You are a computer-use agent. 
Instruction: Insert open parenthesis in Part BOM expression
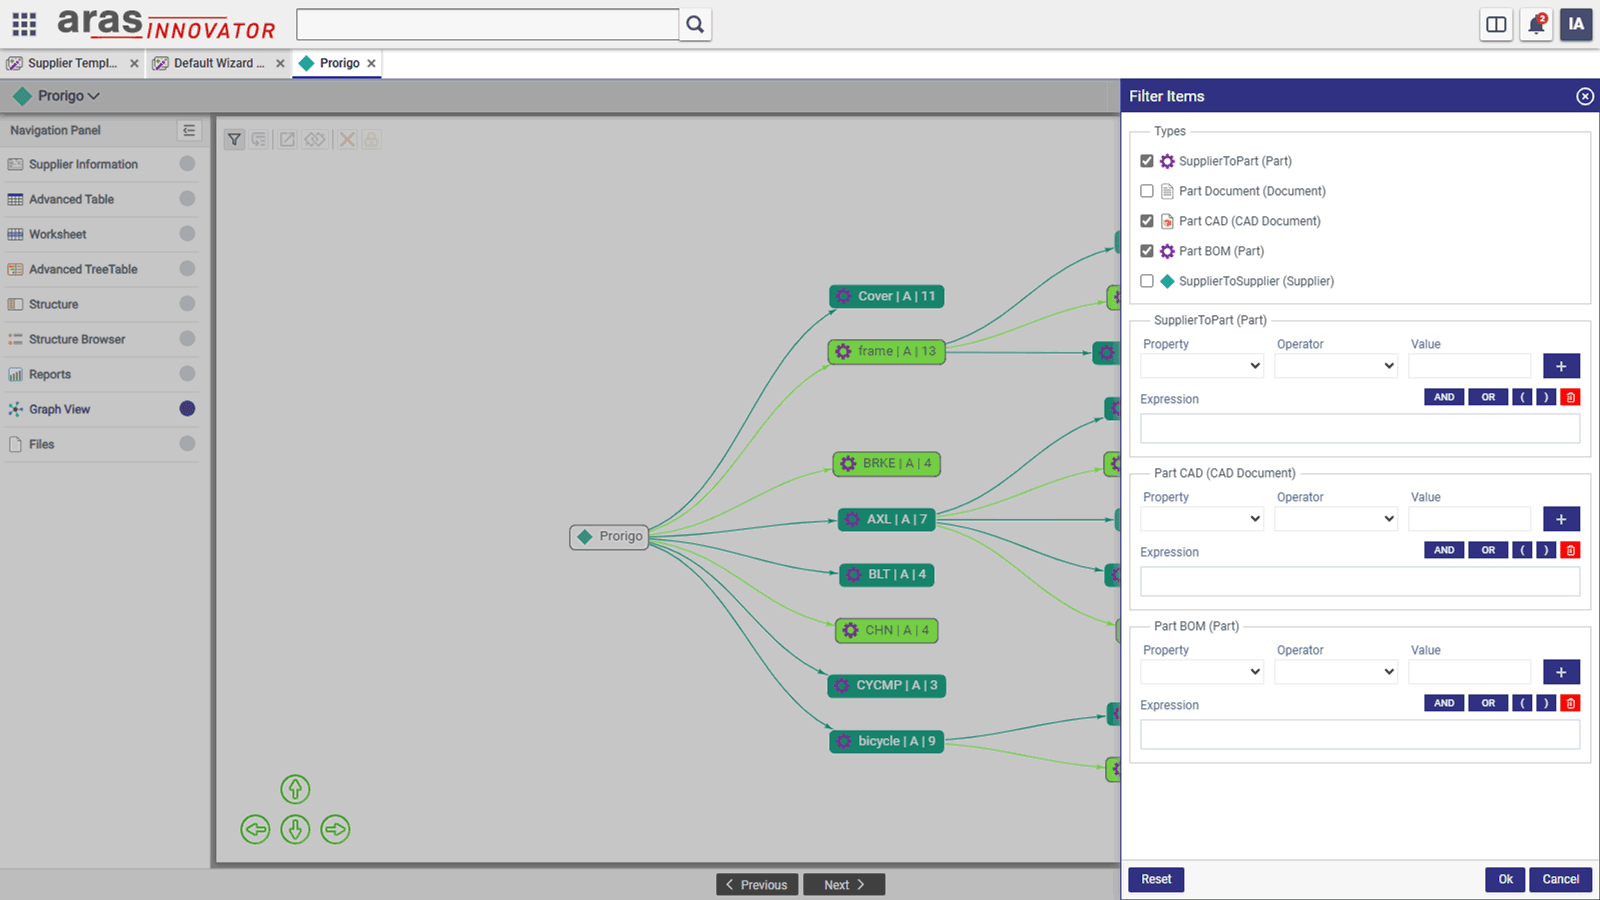point(1522,703)
